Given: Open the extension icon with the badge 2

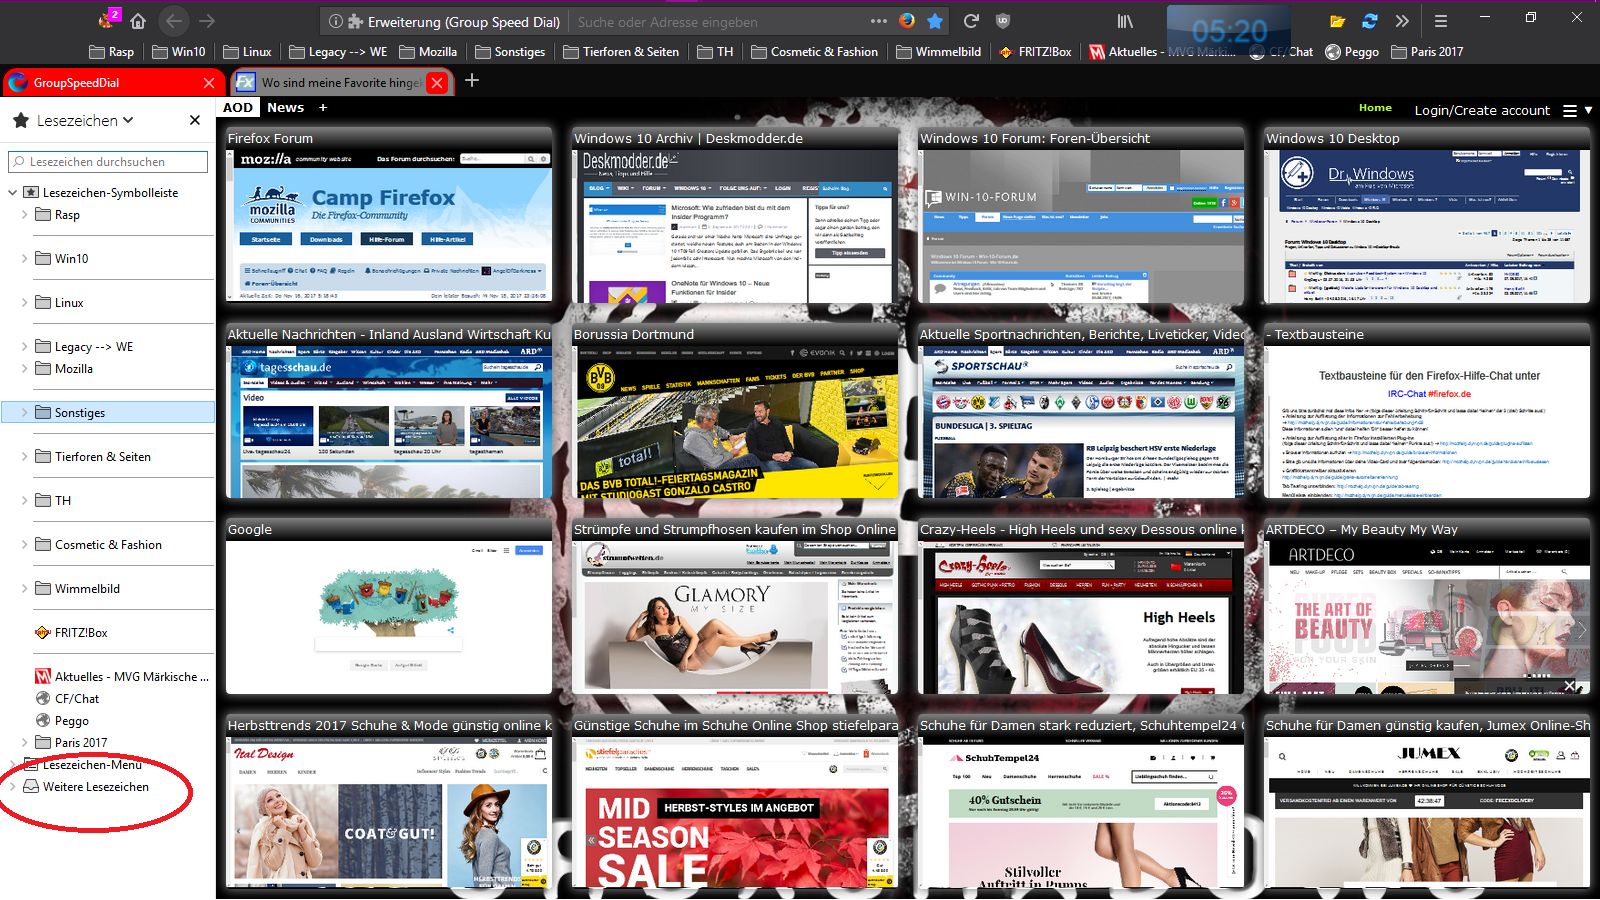Looking at the screenshot, I should [x=108, y=19].
